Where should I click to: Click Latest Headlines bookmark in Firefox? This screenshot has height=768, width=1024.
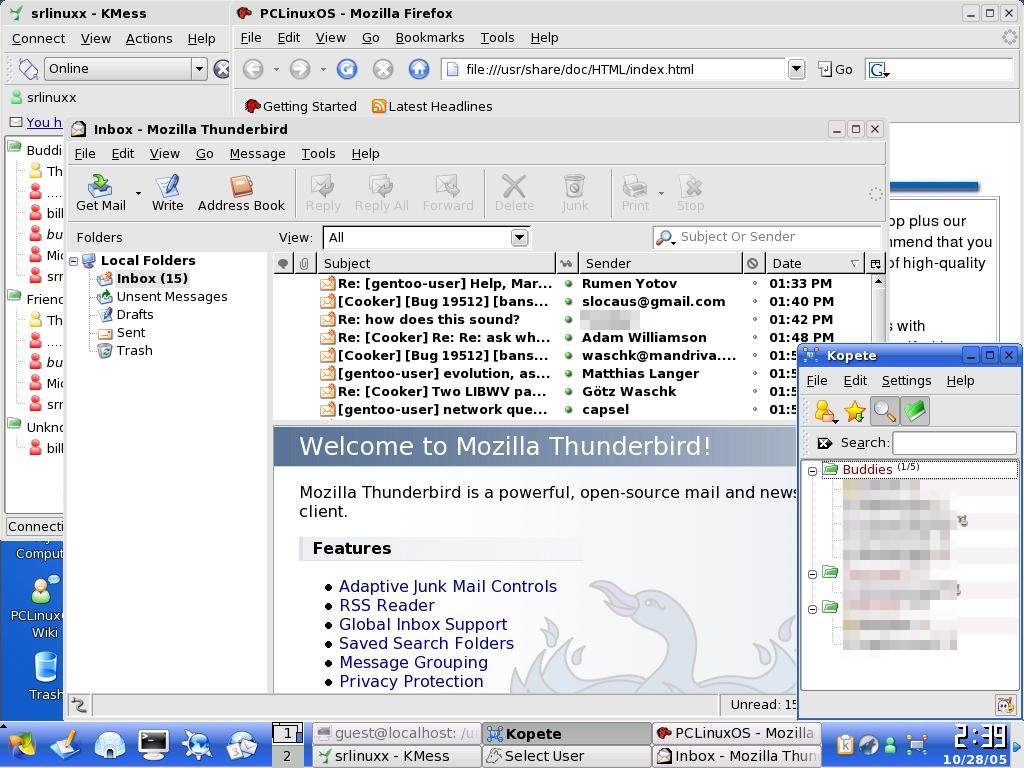click(432, 106)
